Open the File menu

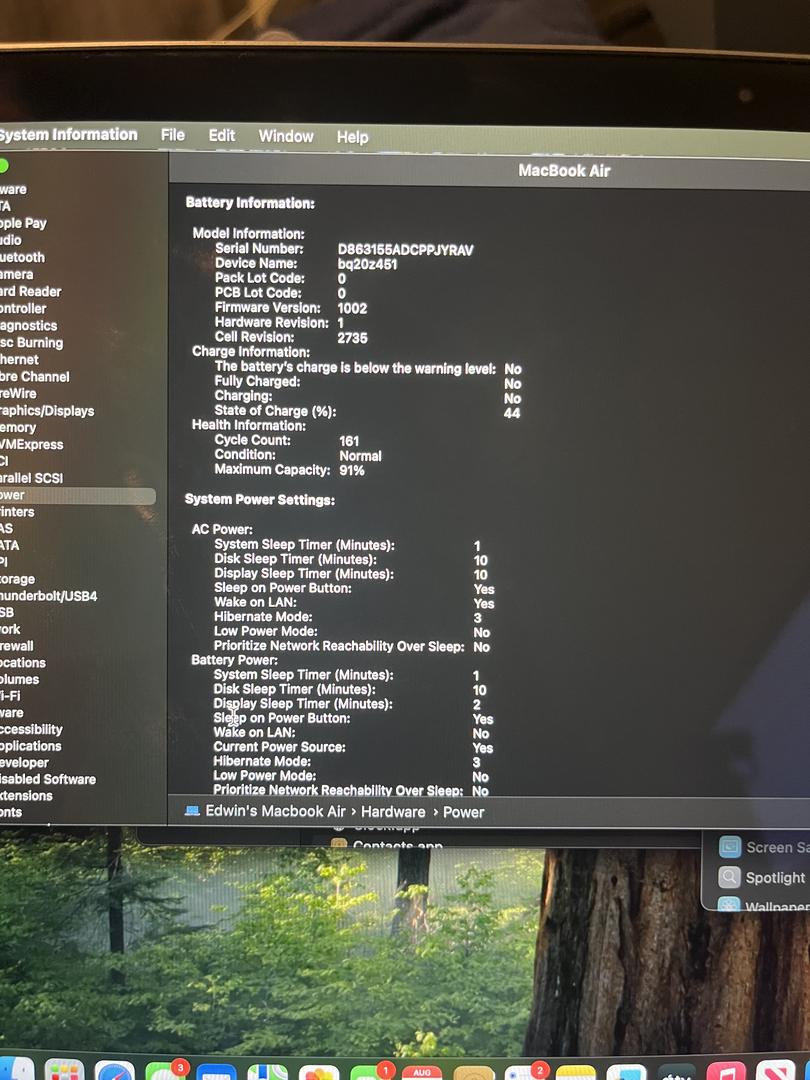(x=173, y=135)
